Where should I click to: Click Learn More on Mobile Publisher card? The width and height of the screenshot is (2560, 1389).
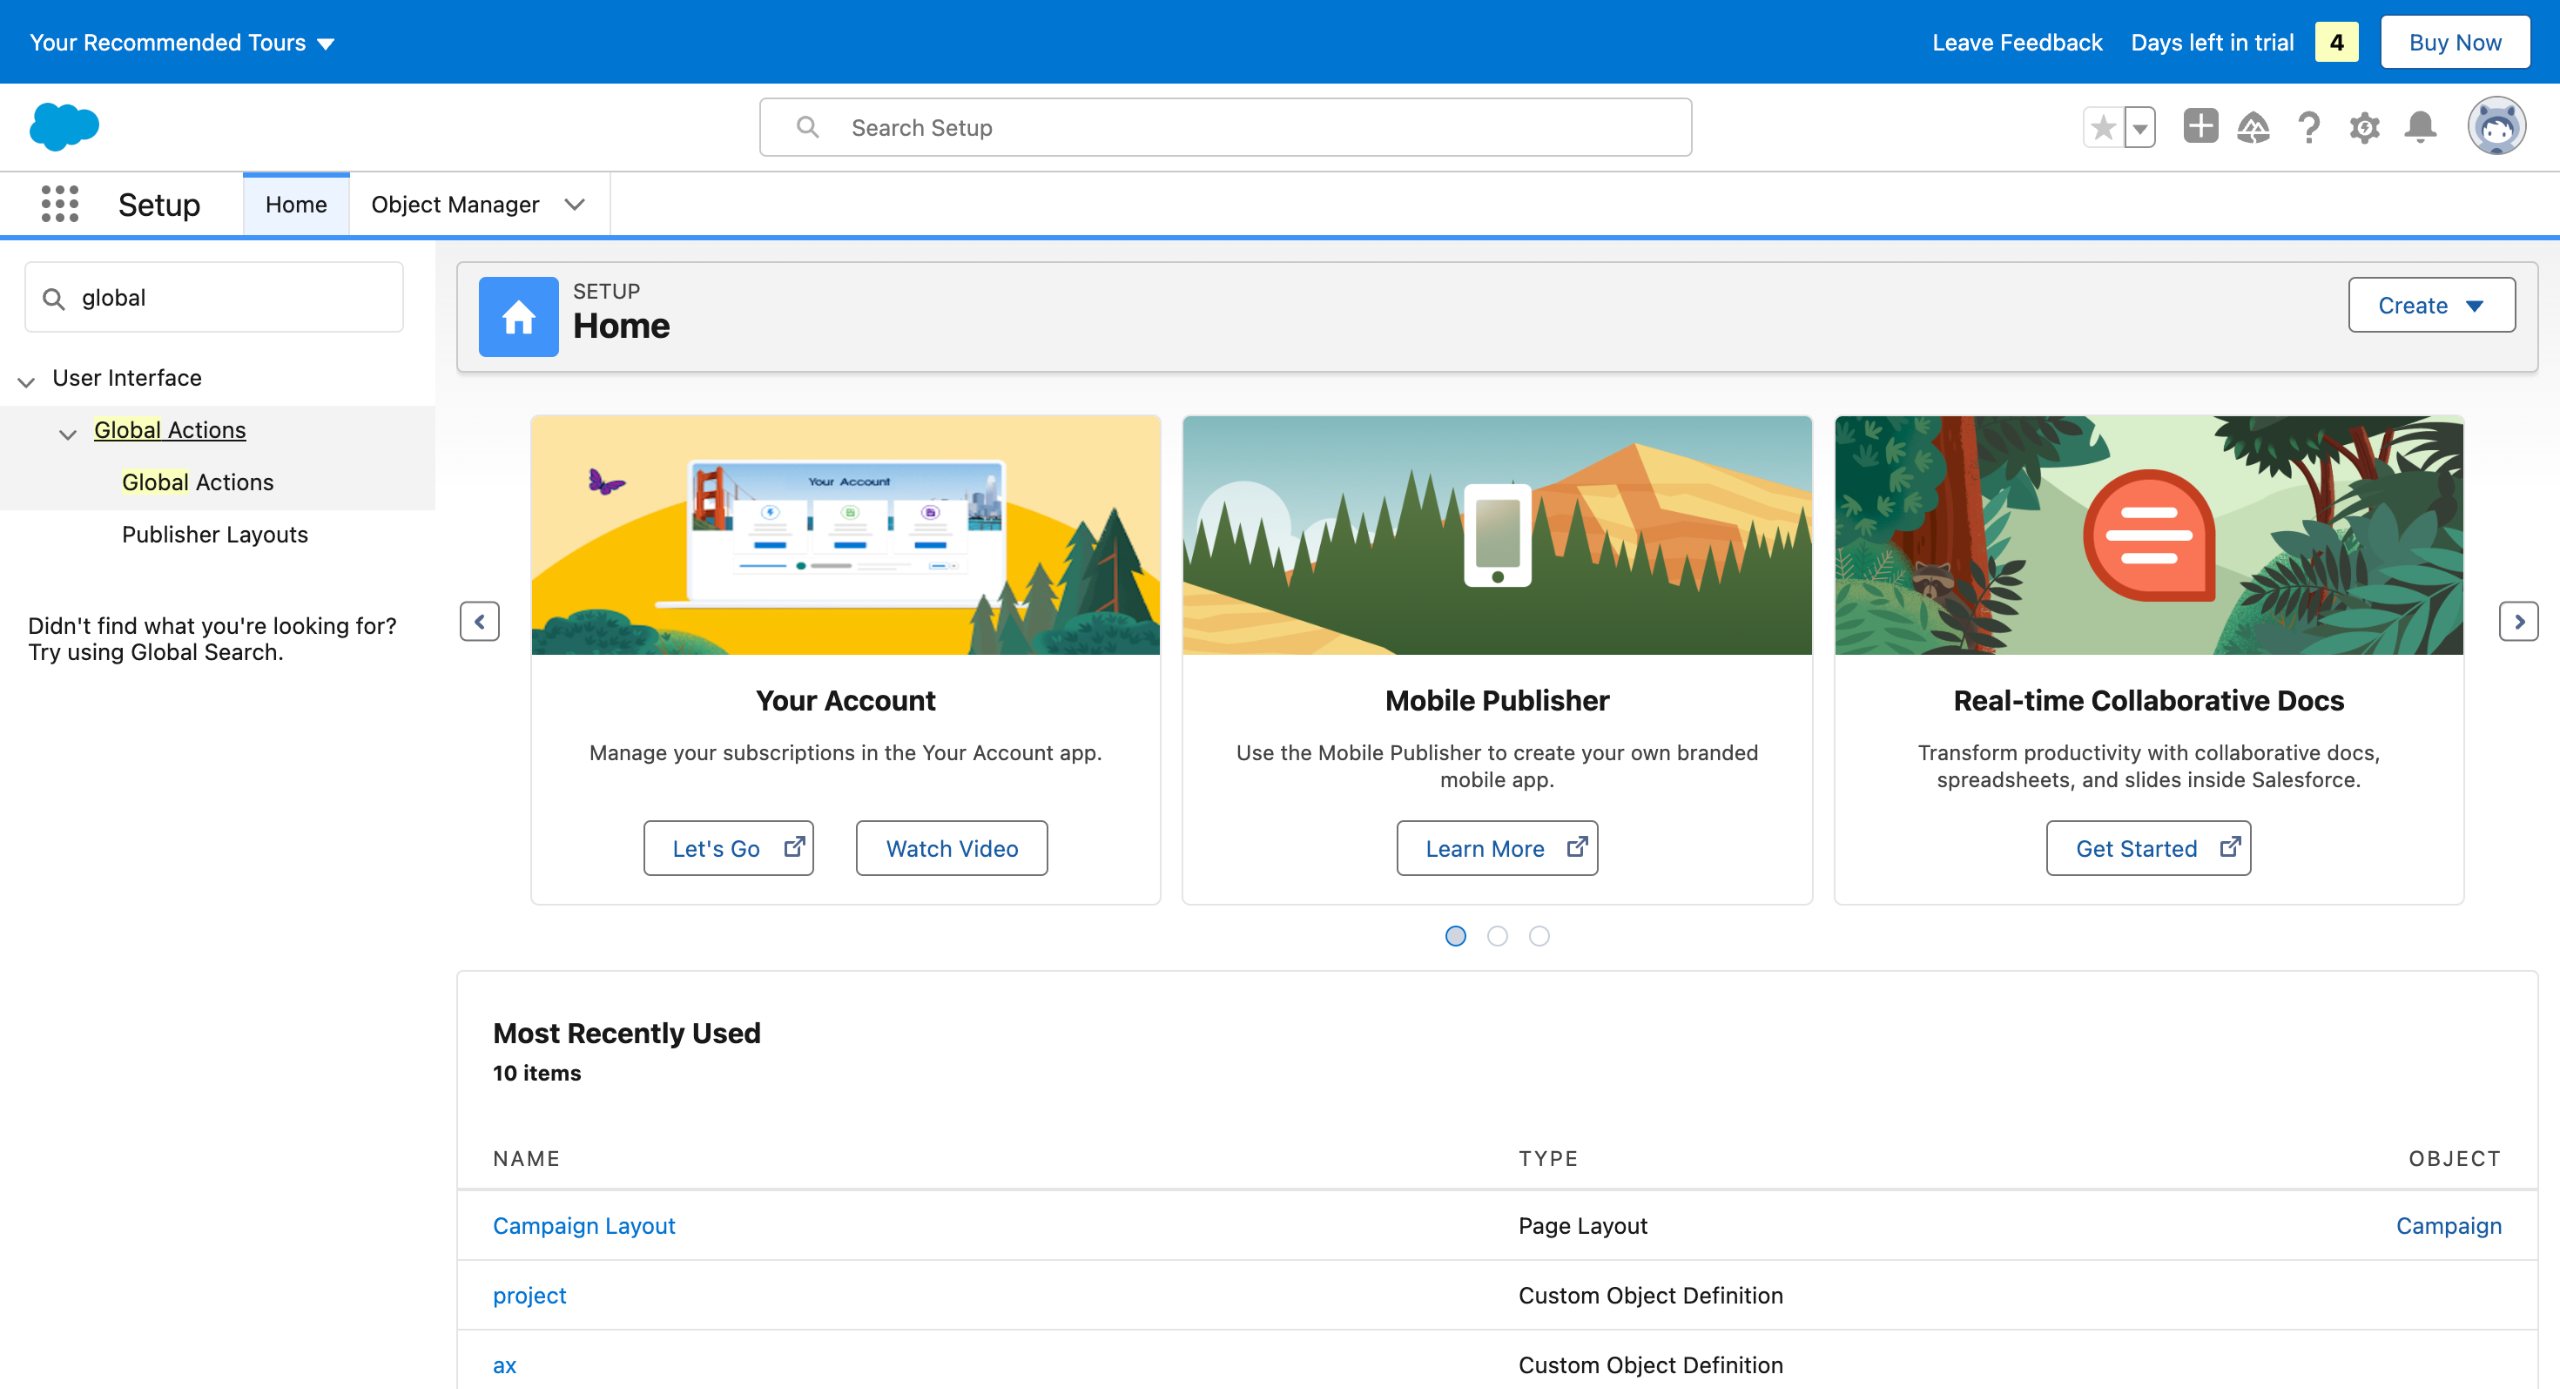tap(1497, 848)
